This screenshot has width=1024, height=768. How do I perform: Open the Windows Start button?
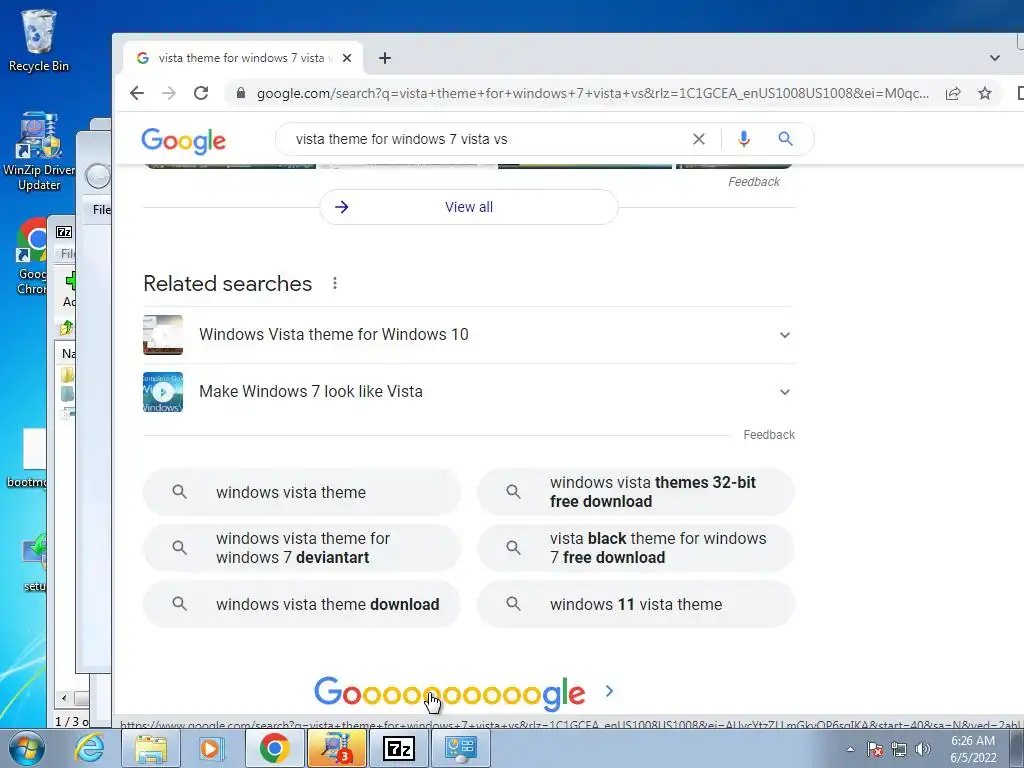26,748
